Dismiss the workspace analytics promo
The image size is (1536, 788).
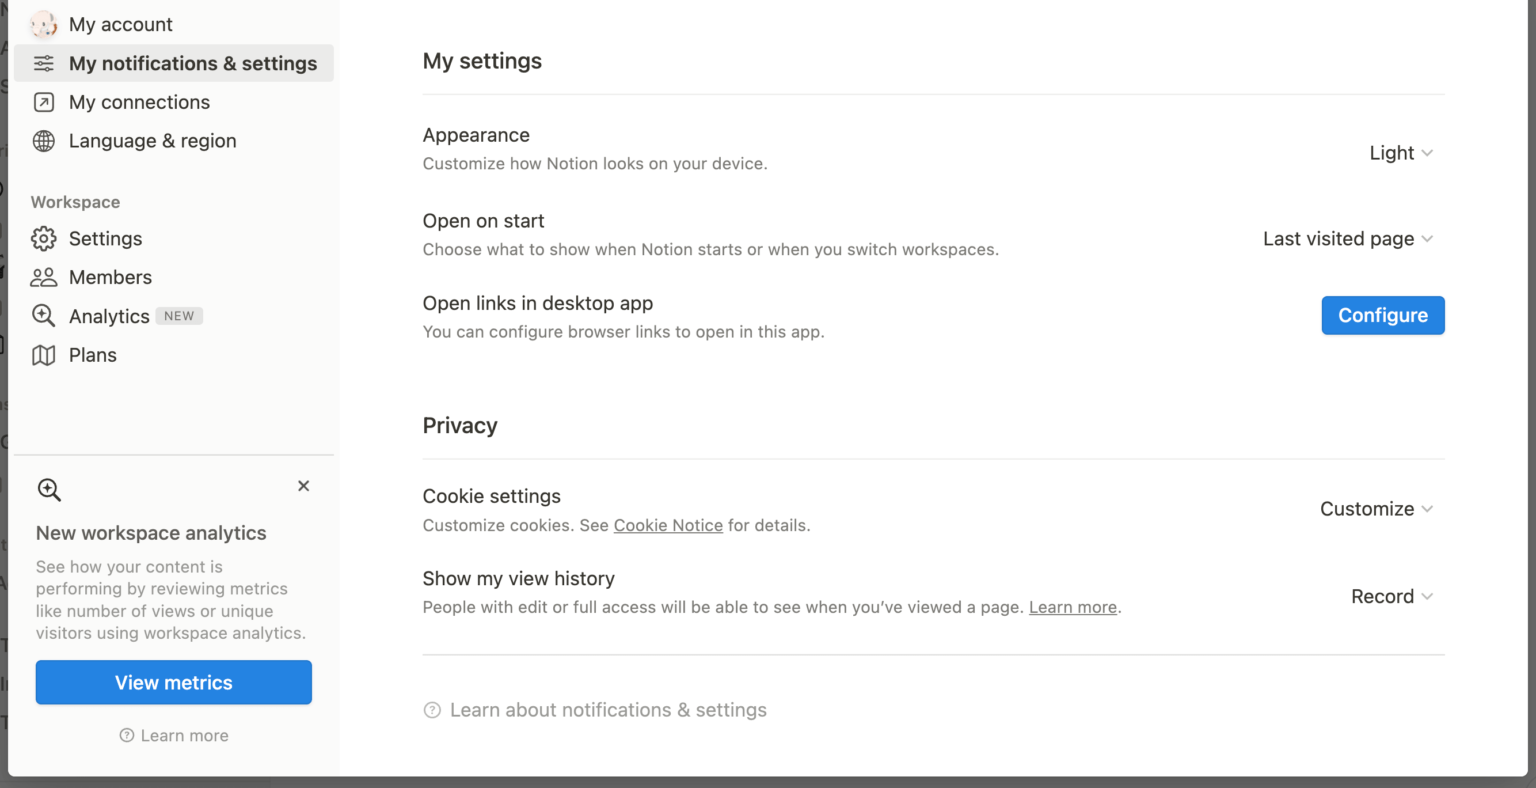[x=304, y=485]
